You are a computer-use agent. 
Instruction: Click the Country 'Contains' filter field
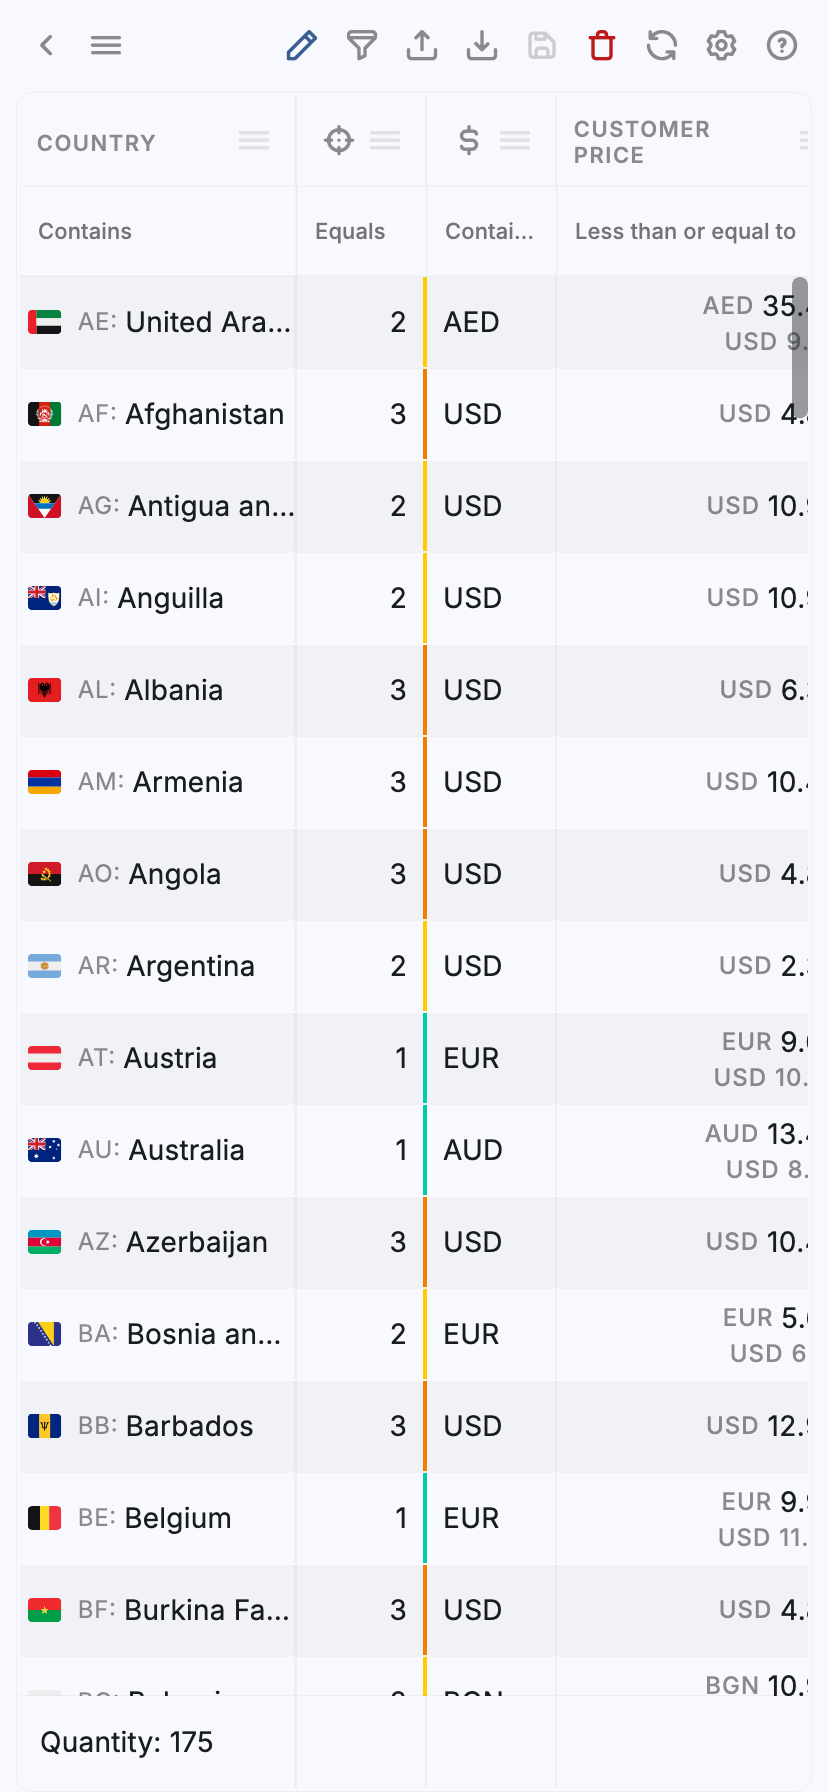point(156,231)
